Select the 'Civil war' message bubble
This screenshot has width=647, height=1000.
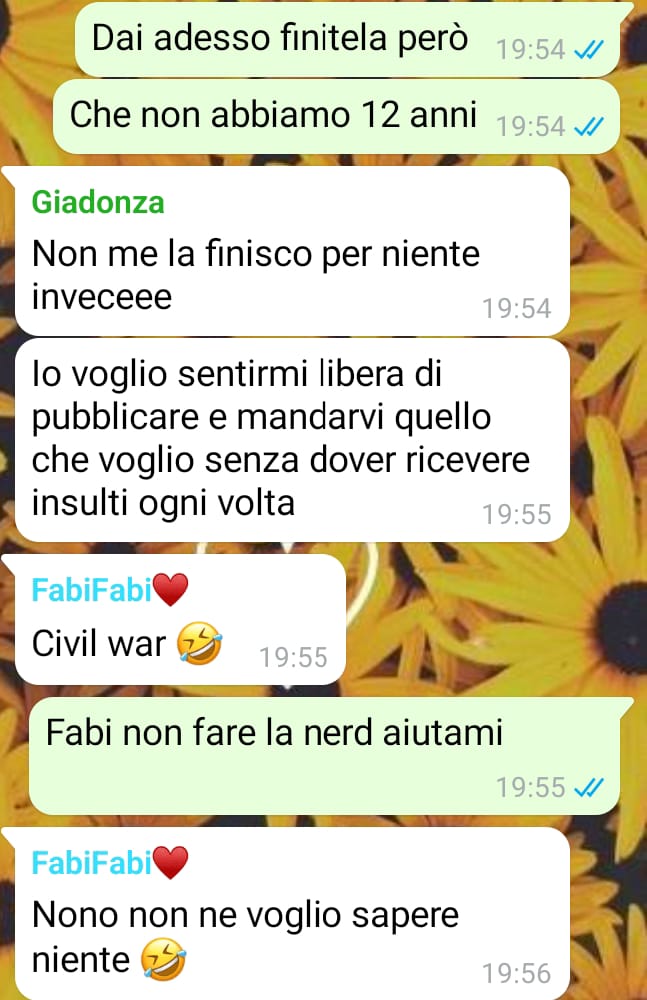(x=181, y=619)
